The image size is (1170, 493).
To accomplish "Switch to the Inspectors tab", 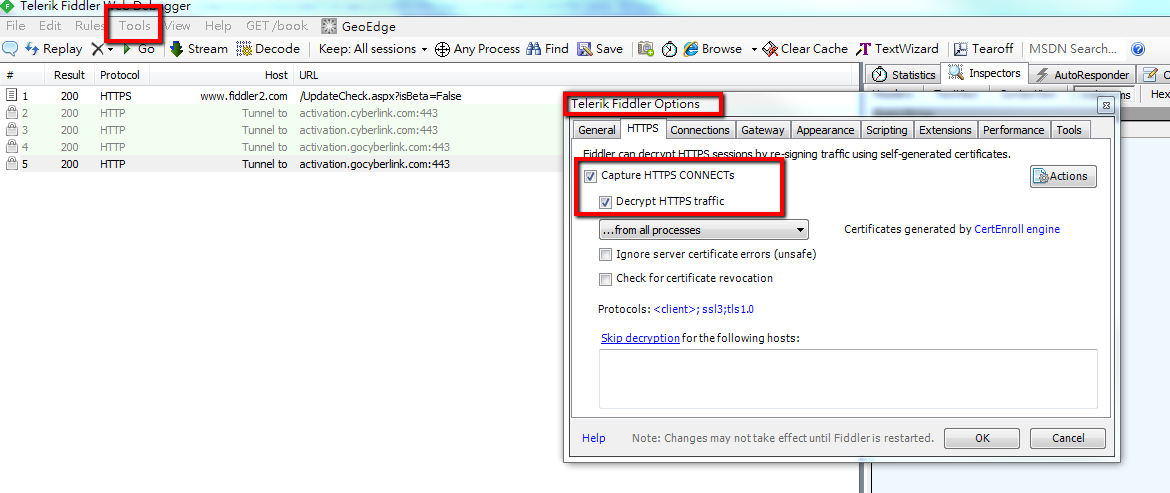I will 986,73.
